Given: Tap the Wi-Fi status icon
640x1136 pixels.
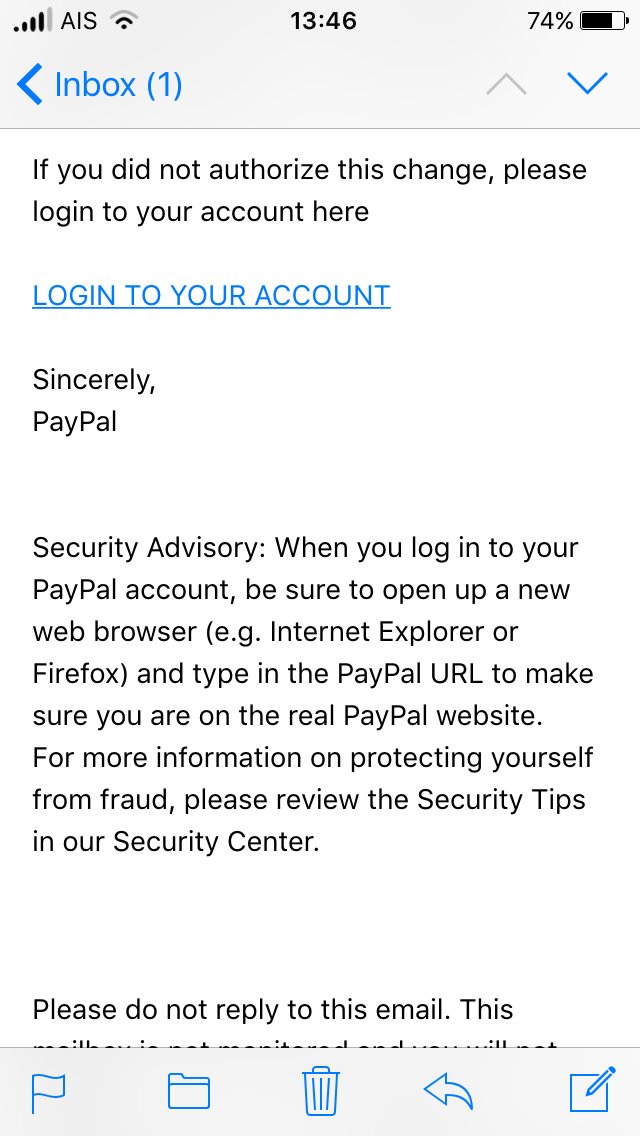Looking at the screenshot, I should point(124,20).
